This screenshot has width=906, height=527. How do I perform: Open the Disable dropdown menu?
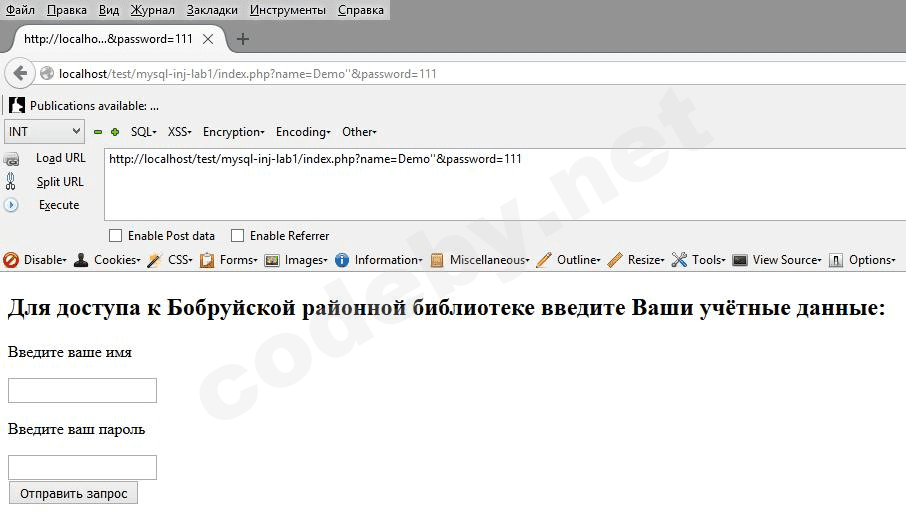click(45, 260)
